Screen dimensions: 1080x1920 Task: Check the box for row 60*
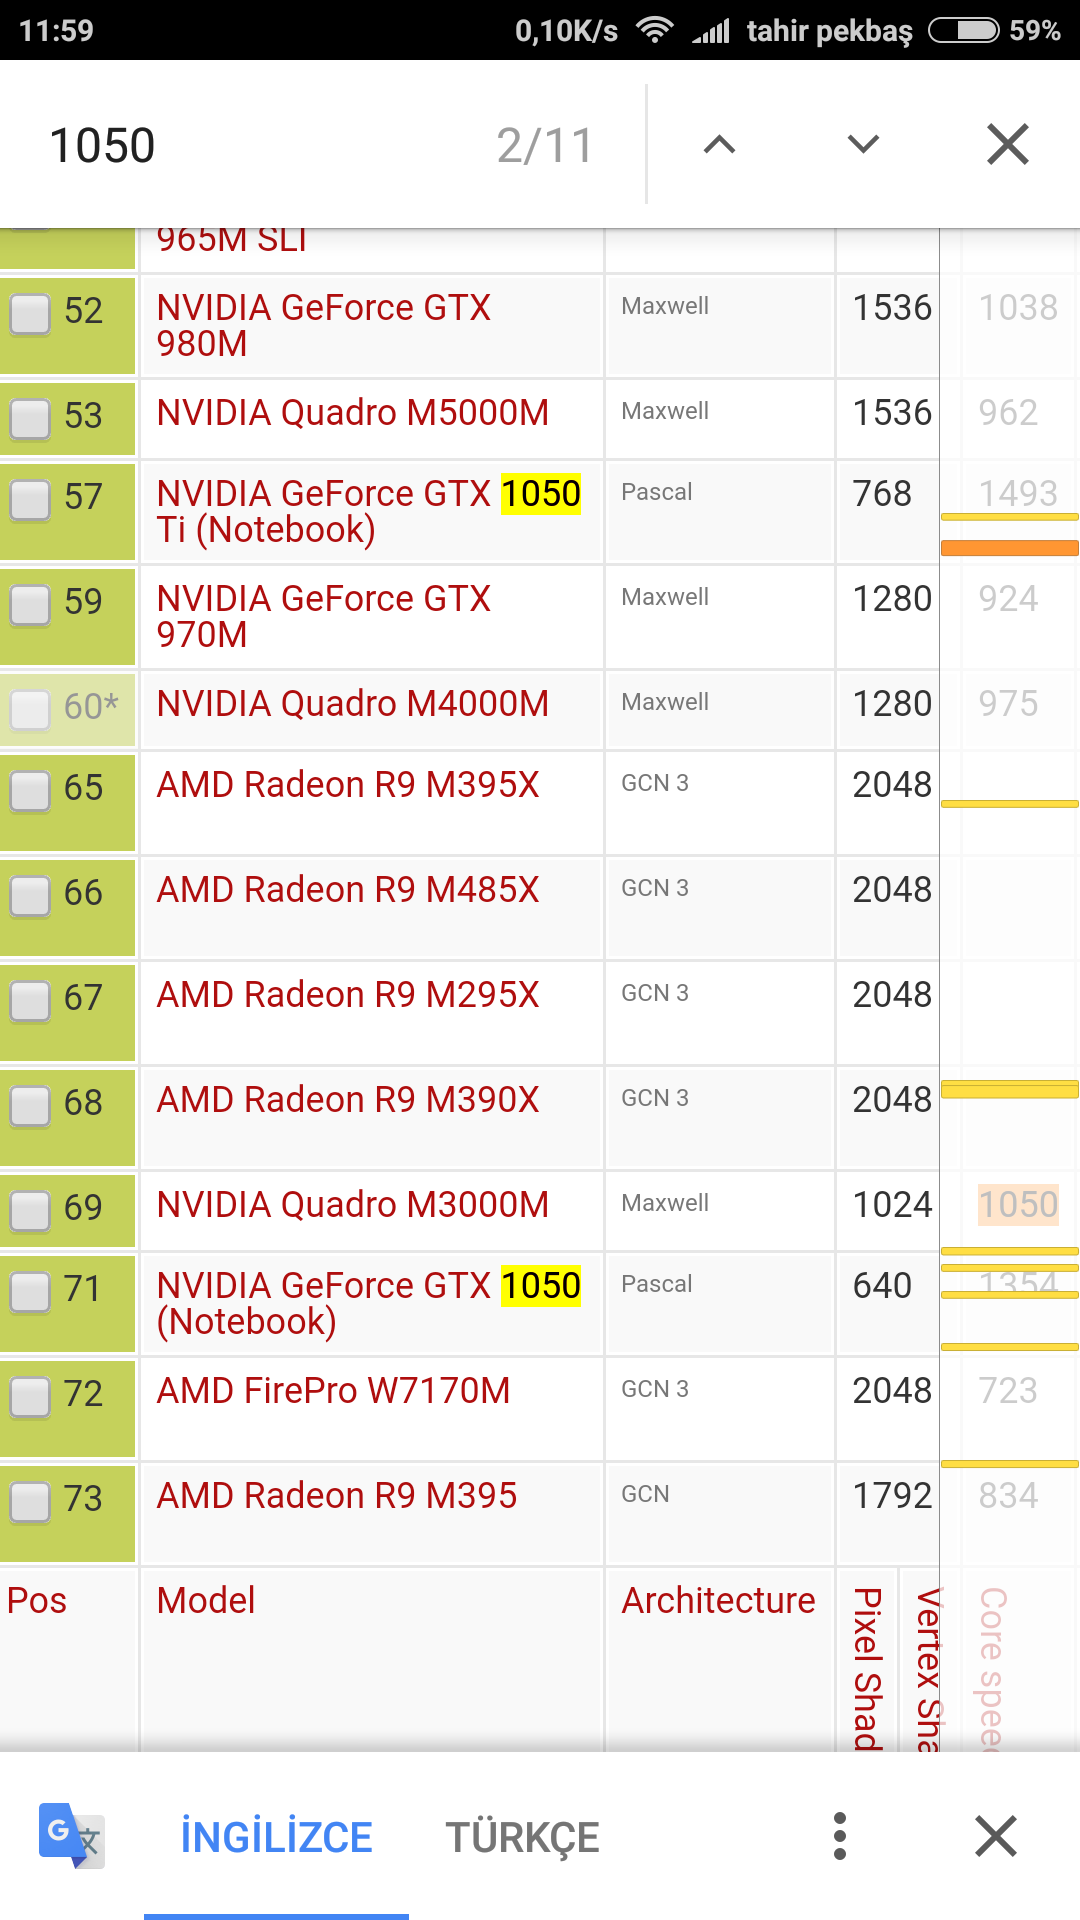pyautogui.click(x=30, y=710)
